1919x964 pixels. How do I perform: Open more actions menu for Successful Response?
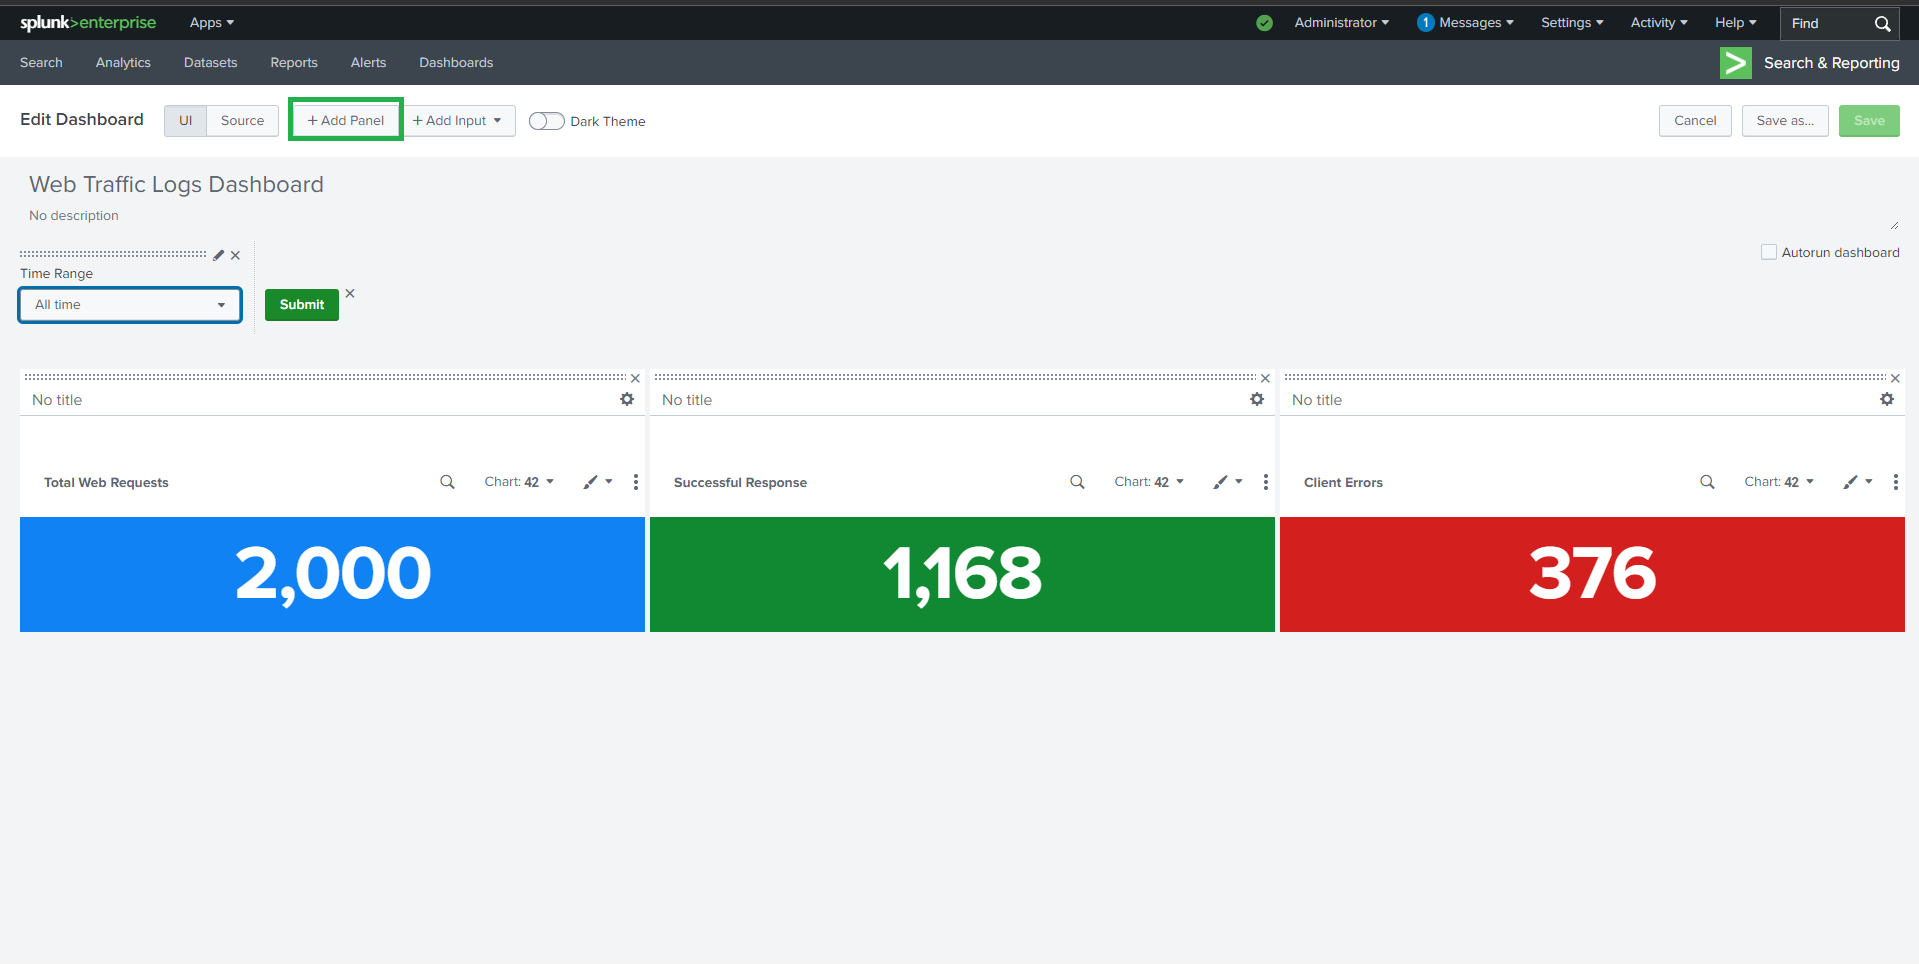point(1266,482)
